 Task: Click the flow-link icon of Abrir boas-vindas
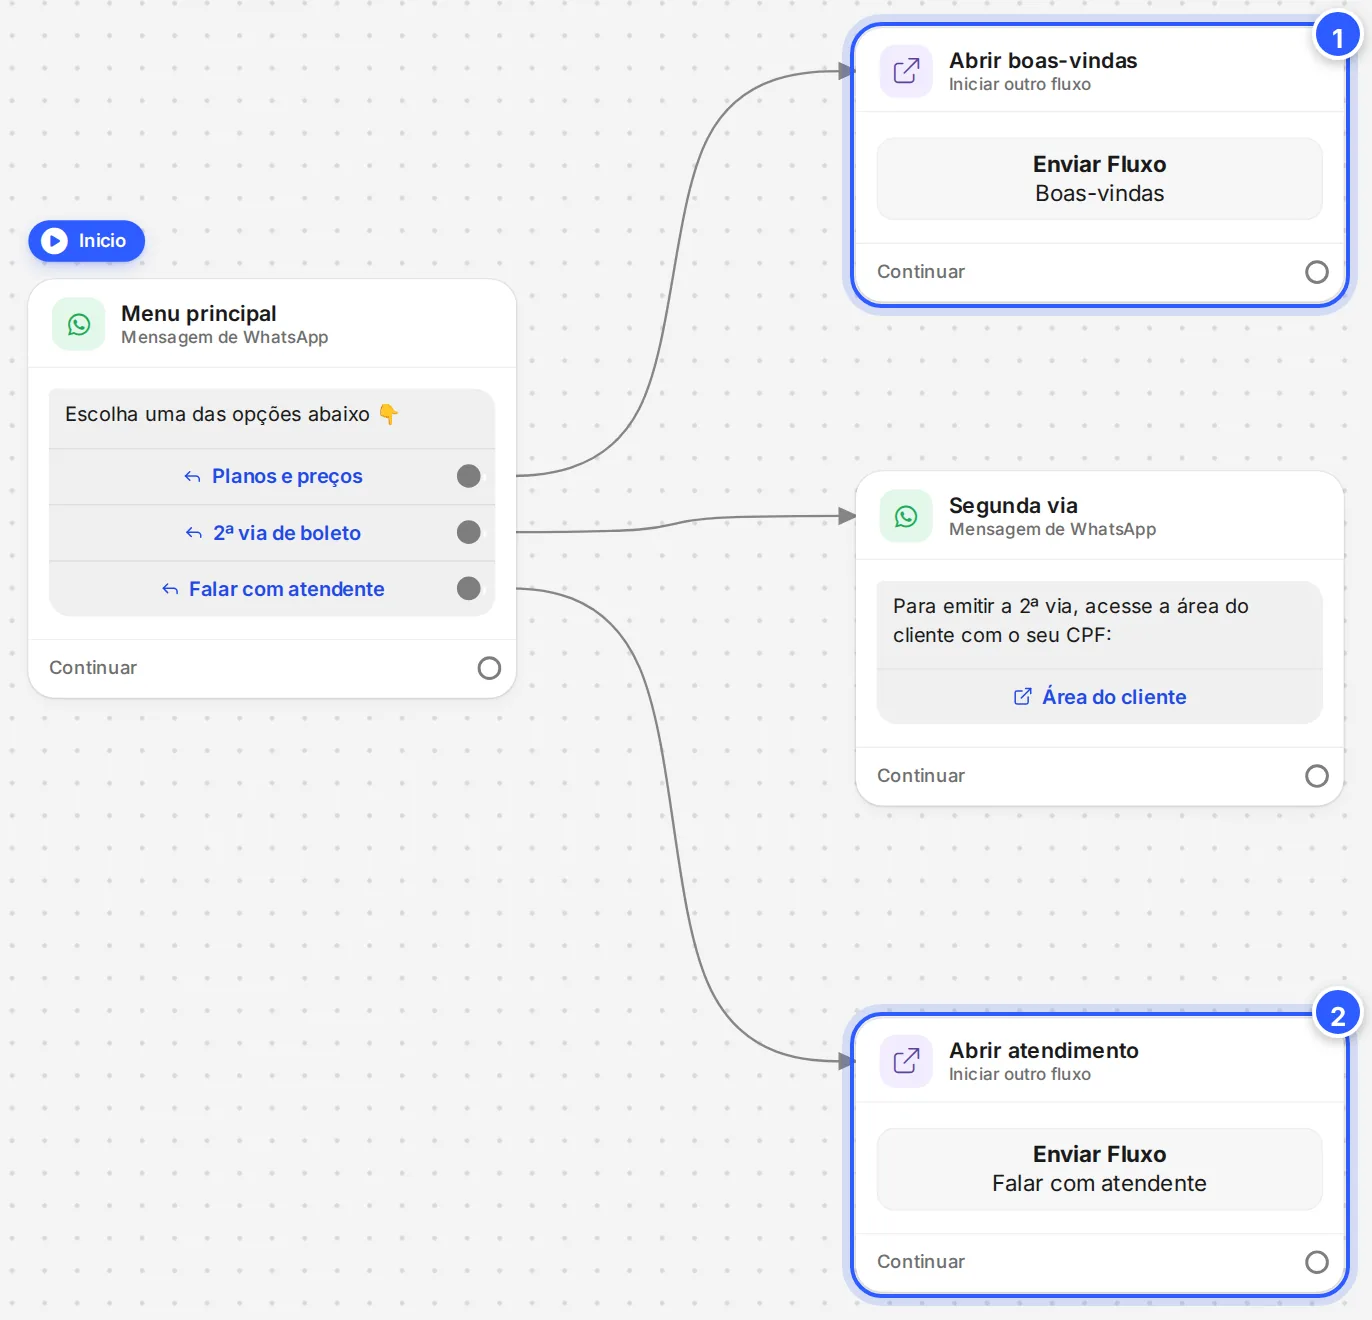click(906, 71)
